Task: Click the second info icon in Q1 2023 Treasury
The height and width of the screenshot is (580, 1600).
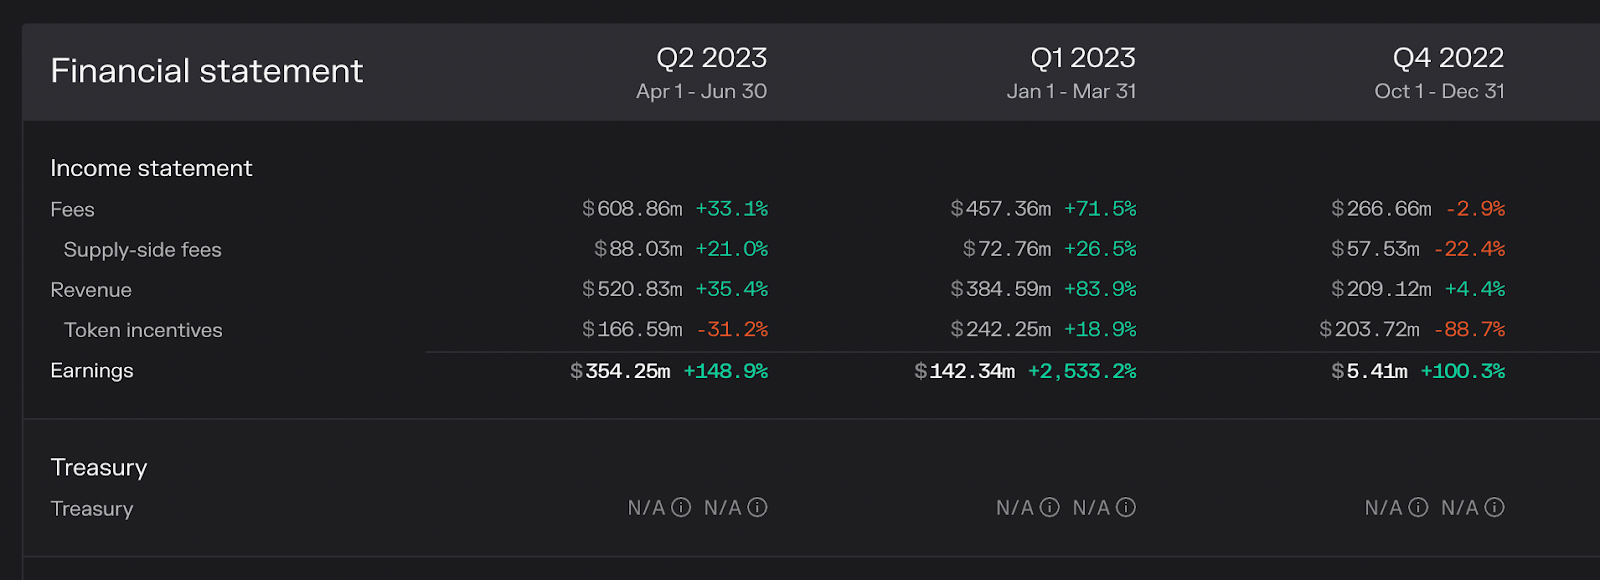Action: 1126,508
